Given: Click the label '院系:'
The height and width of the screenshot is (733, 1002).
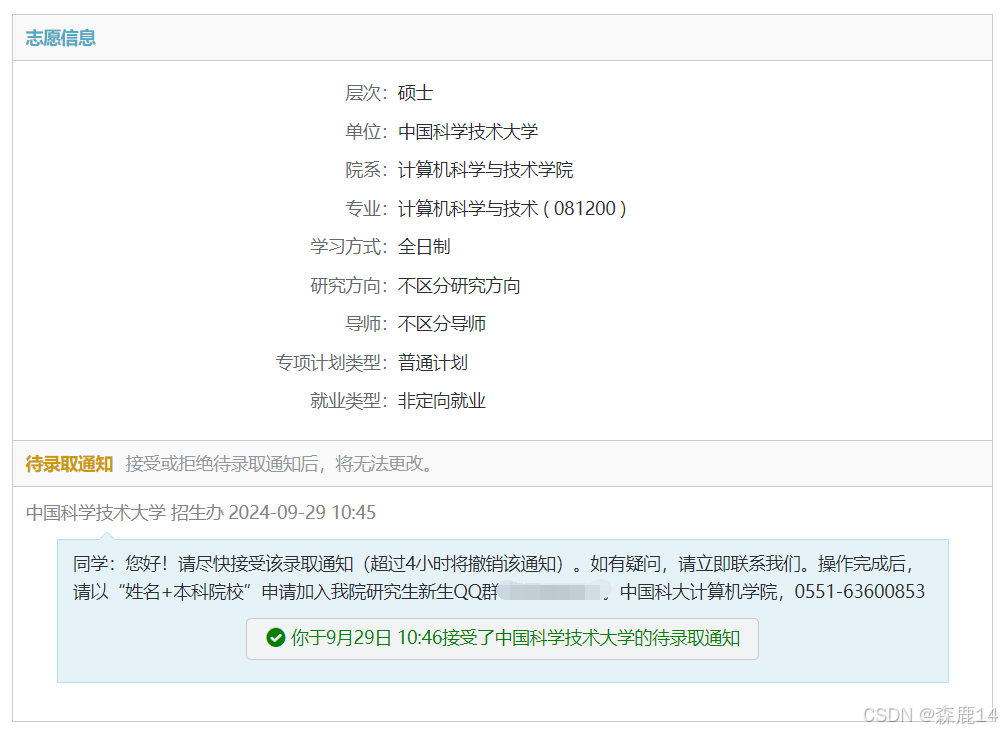Looking at the screenshot, I should pos(366,170).
